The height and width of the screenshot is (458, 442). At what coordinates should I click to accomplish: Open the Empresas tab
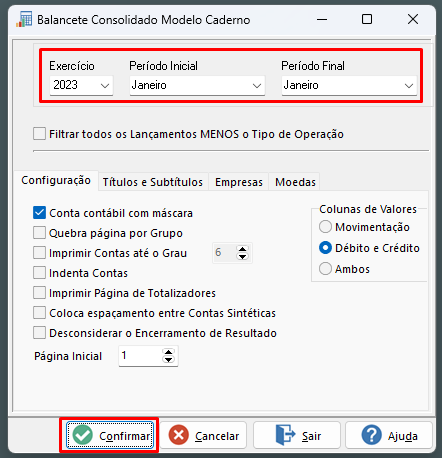(239, 182)
